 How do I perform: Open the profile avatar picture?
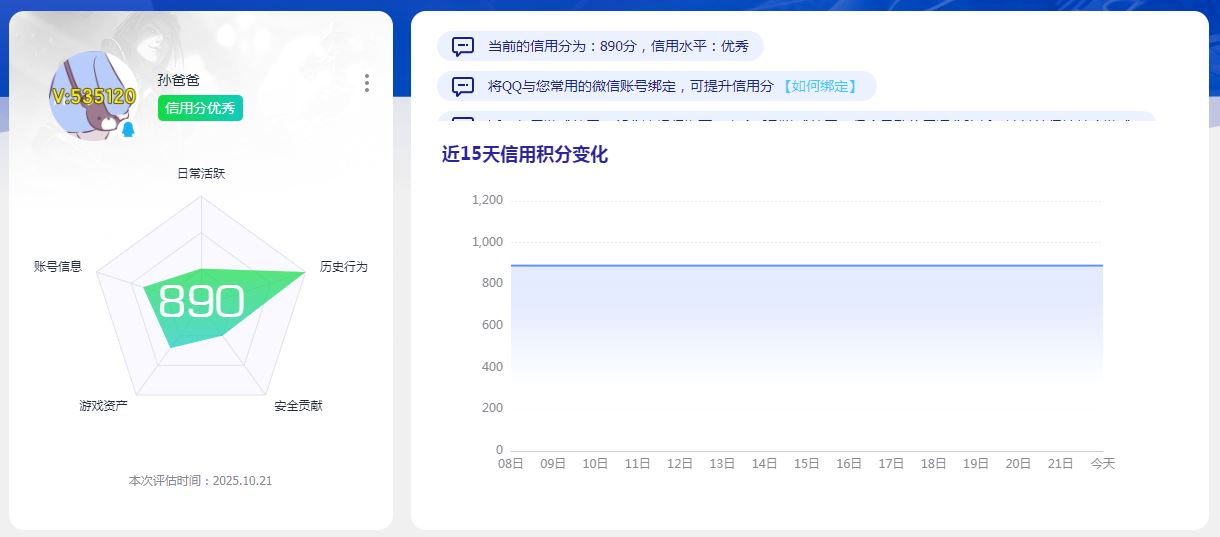[93, 95]
